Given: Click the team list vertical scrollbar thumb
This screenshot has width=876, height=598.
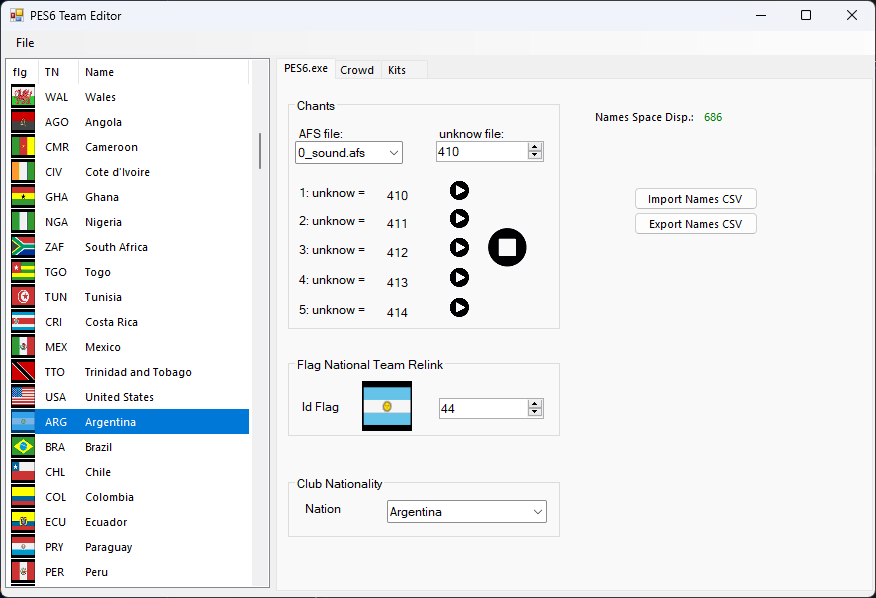Looking at the screenshot, I should [x=260, y=150].
